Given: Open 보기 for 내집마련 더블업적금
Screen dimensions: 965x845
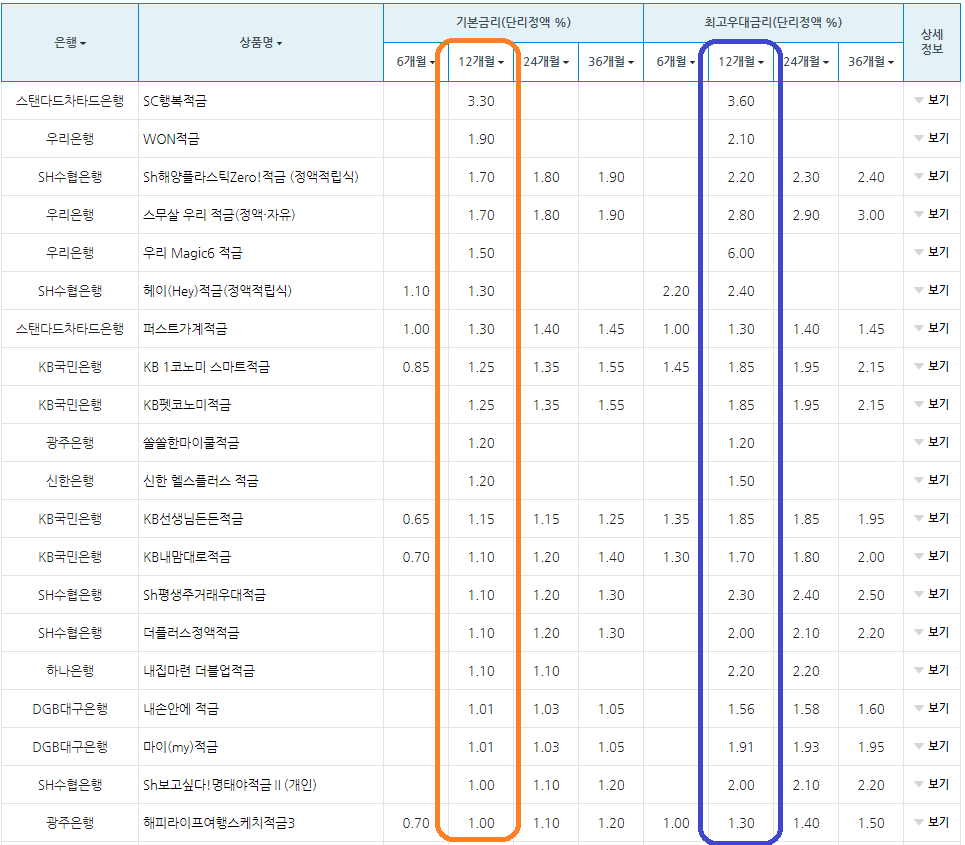Looking at the screenshot, I should pyautogui.click(x=932, y=671).
